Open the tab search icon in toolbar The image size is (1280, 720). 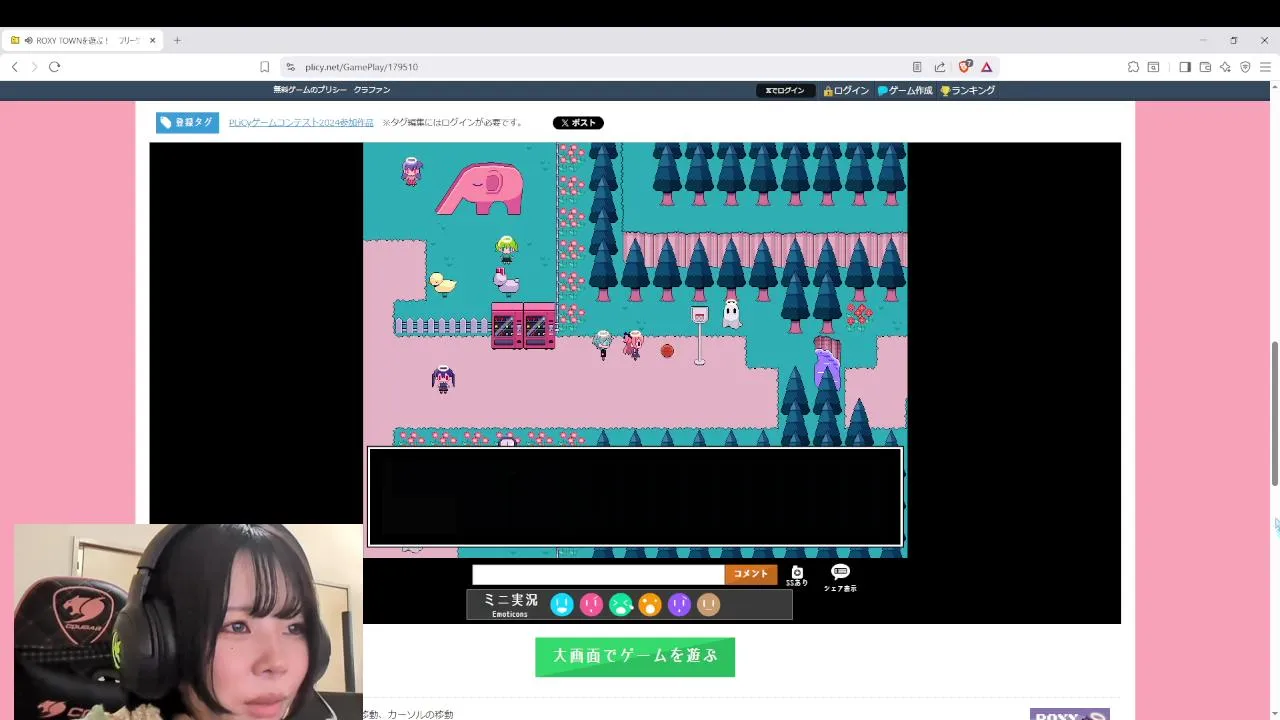(x=1153, y=67)
